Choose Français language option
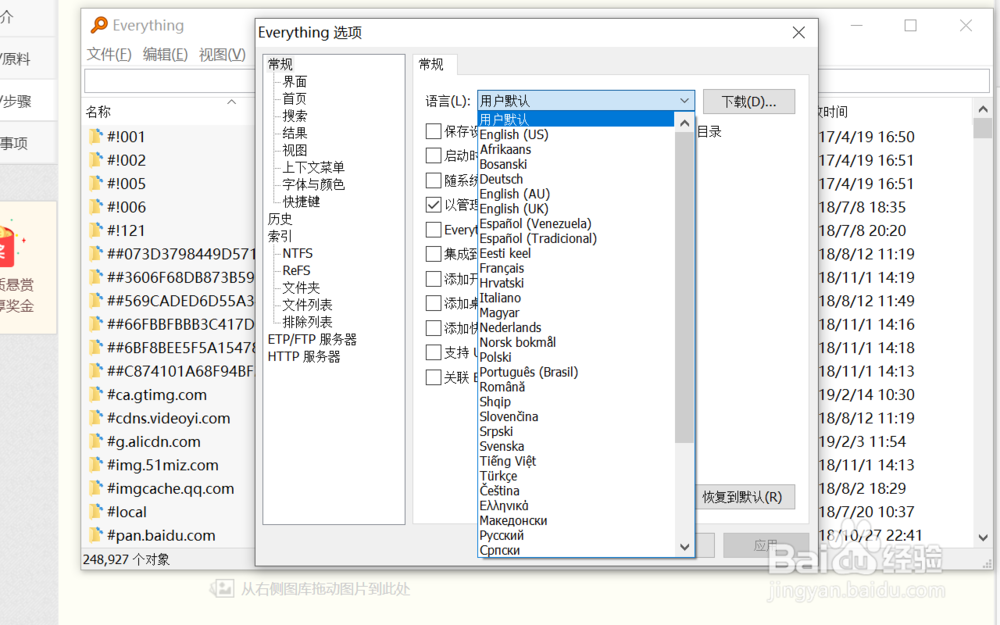Screen dimensions: 1000x625 click(x=502, y=268)
